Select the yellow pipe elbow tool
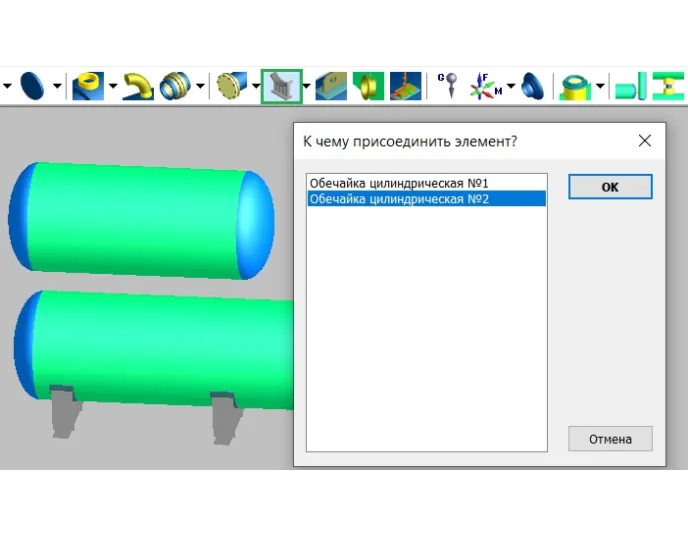This screenshot has height=537, width=688. click(x=138, y=86)
